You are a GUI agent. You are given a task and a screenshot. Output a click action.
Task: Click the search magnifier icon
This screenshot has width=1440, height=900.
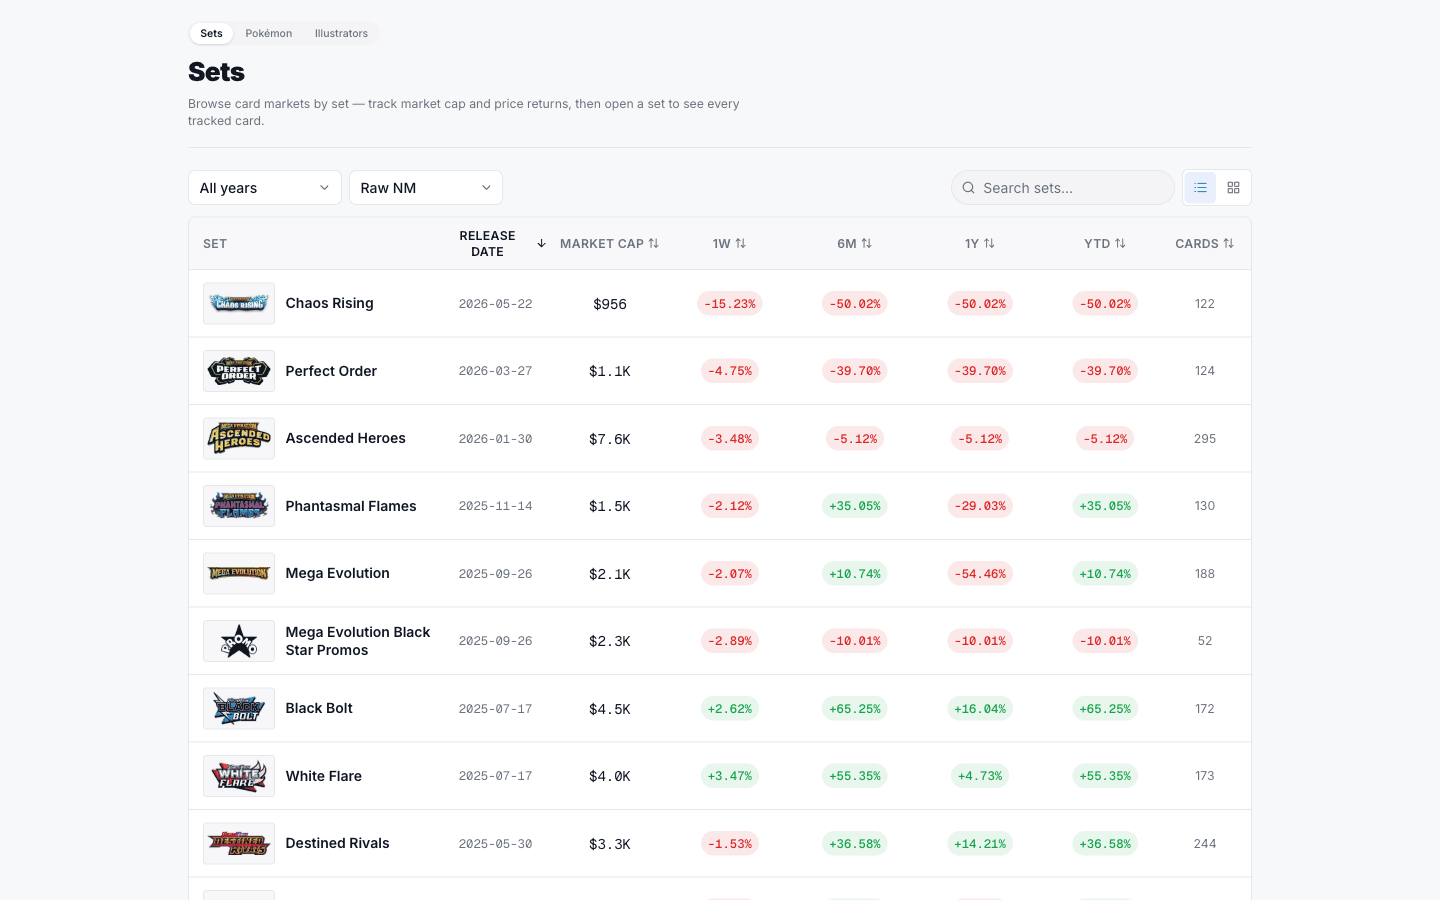click(x=968, y=188)
